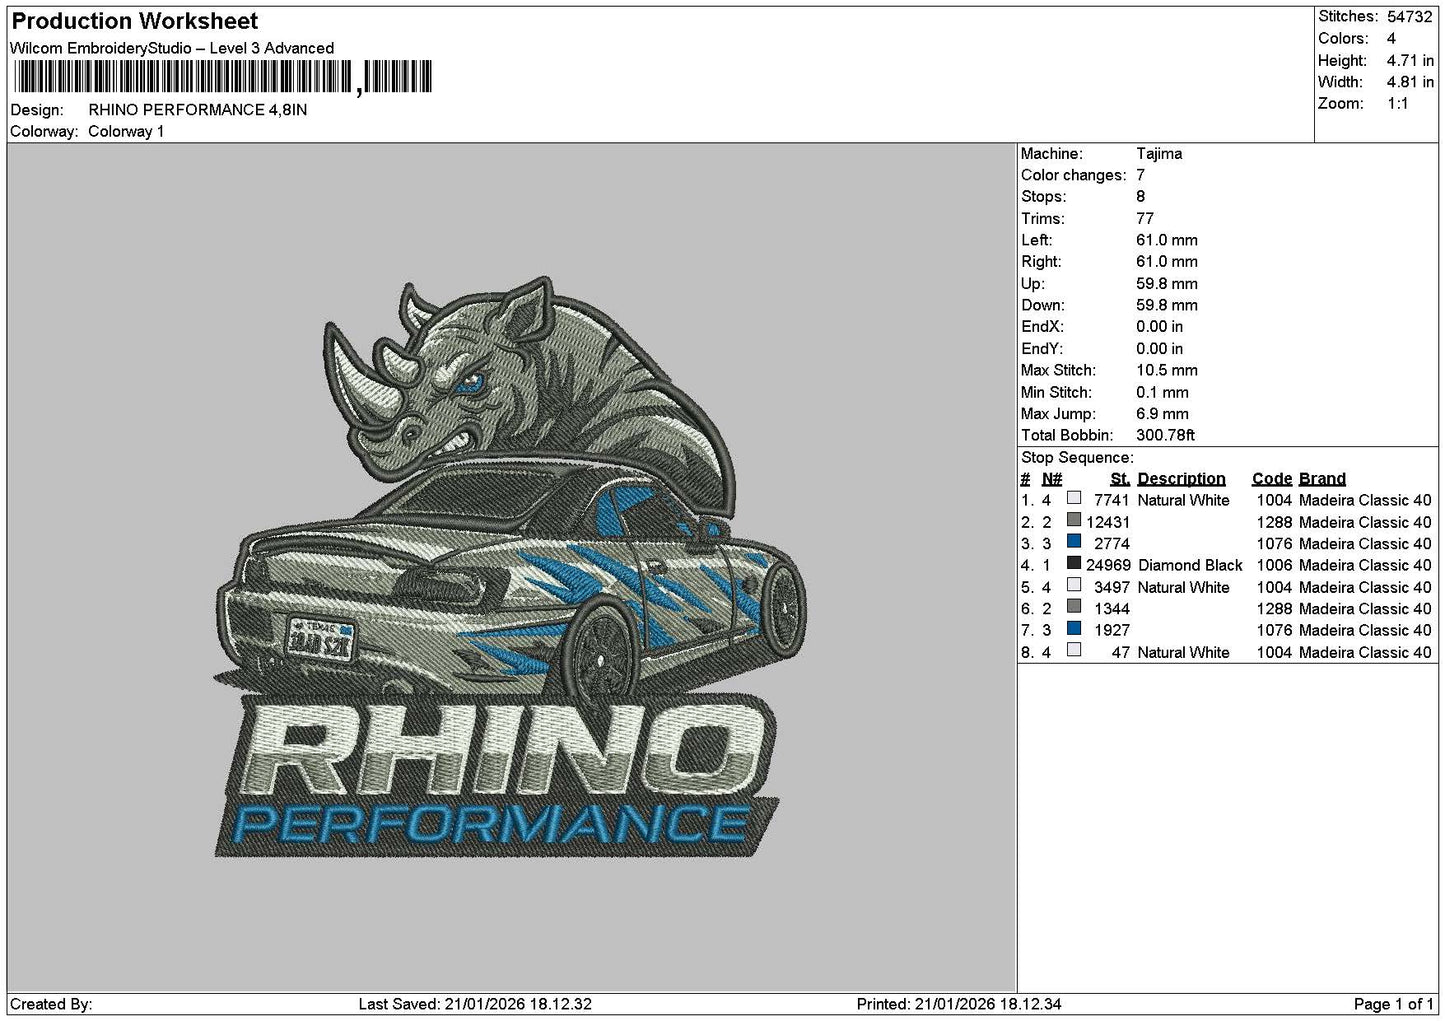Click the Machine value 'Tajima'
This screenshot has height=1021, width=1445.
pos(1159,154)
